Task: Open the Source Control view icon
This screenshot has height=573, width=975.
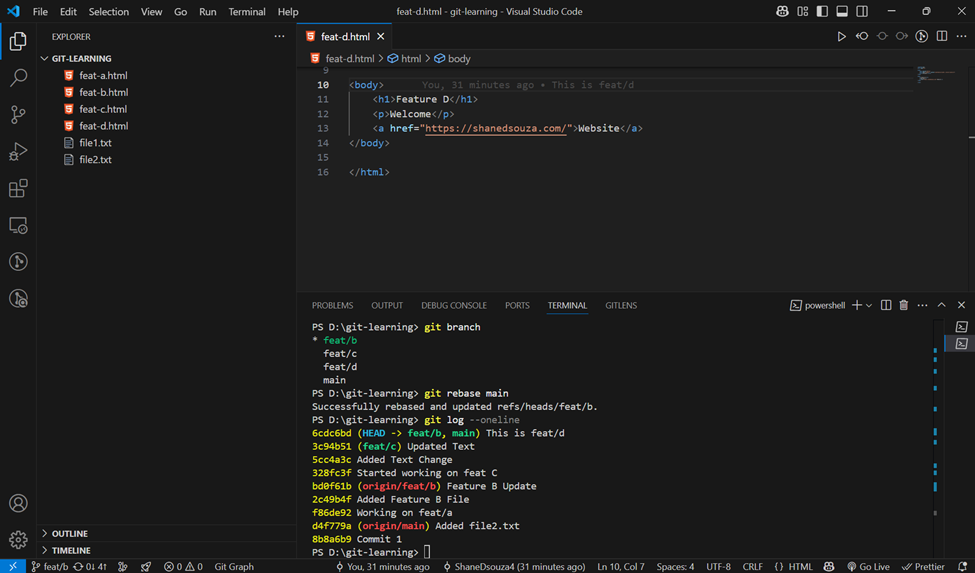Action: (x=18, y=114)
